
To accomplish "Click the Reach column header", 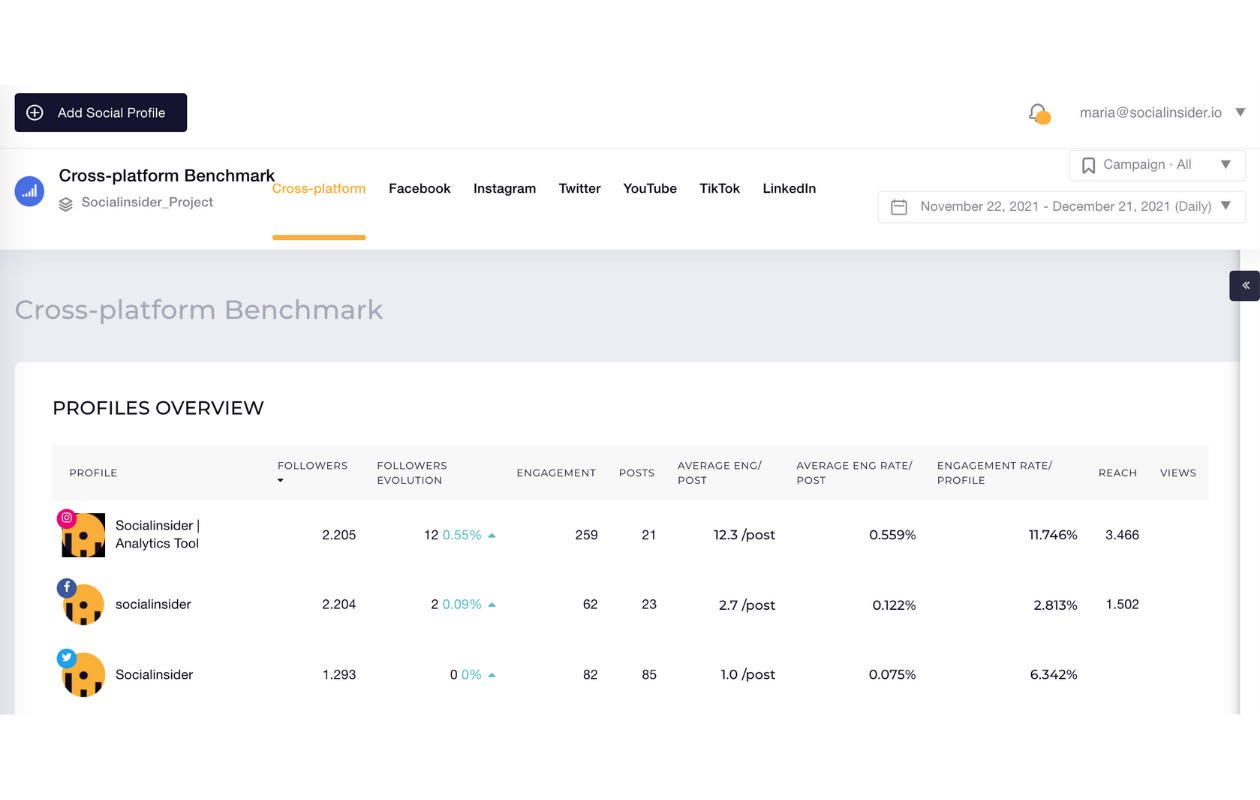I will 1118,473.
